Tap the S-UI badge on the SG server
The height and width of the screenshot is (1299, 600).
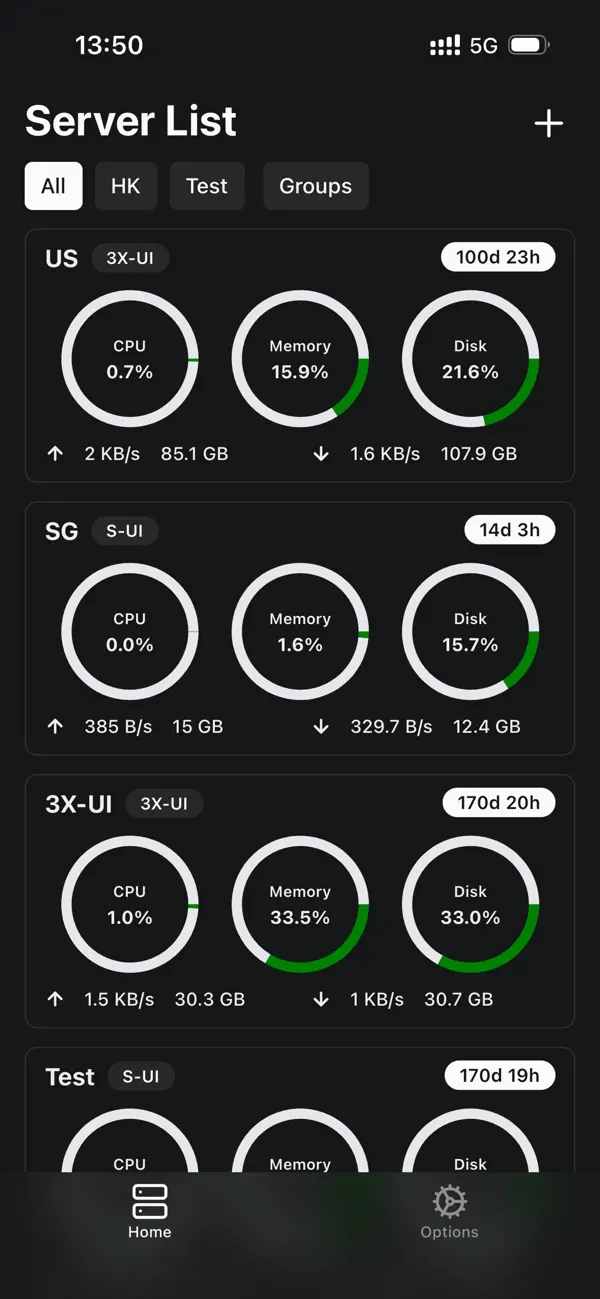coord(124,530)
